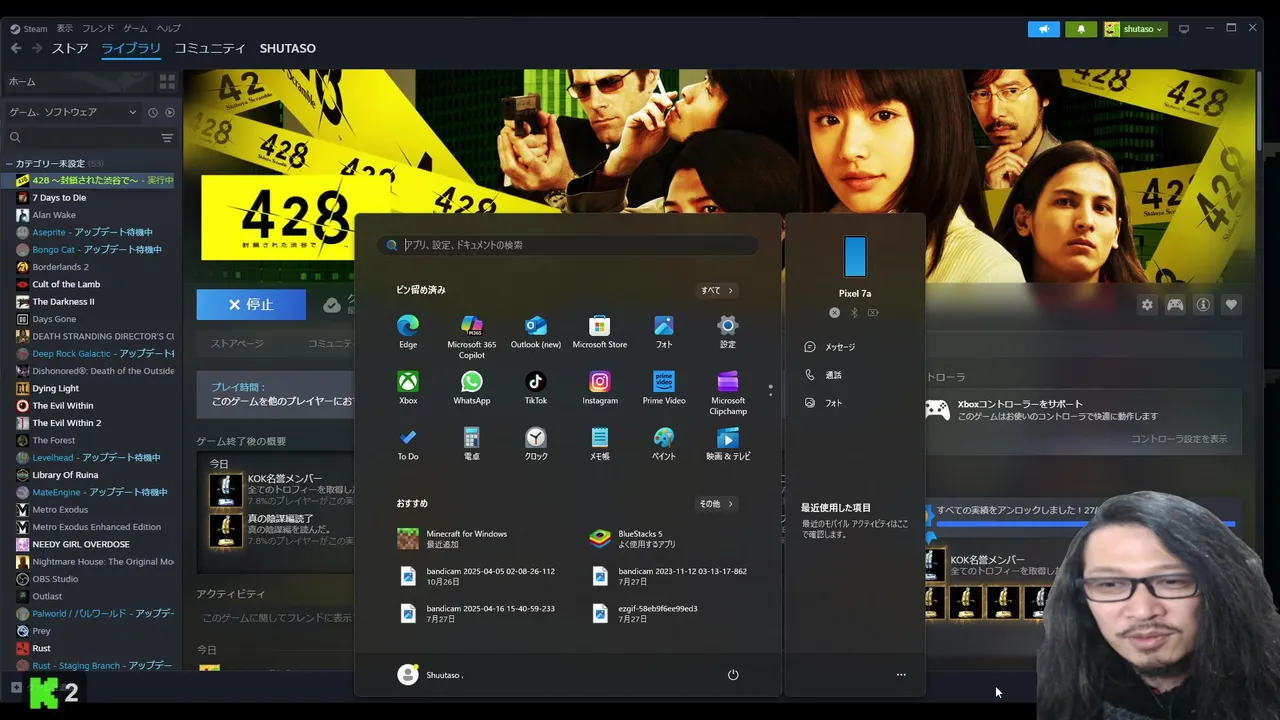Open コントローラ設定を表示 link in Steam

[x=1179, y=439]
